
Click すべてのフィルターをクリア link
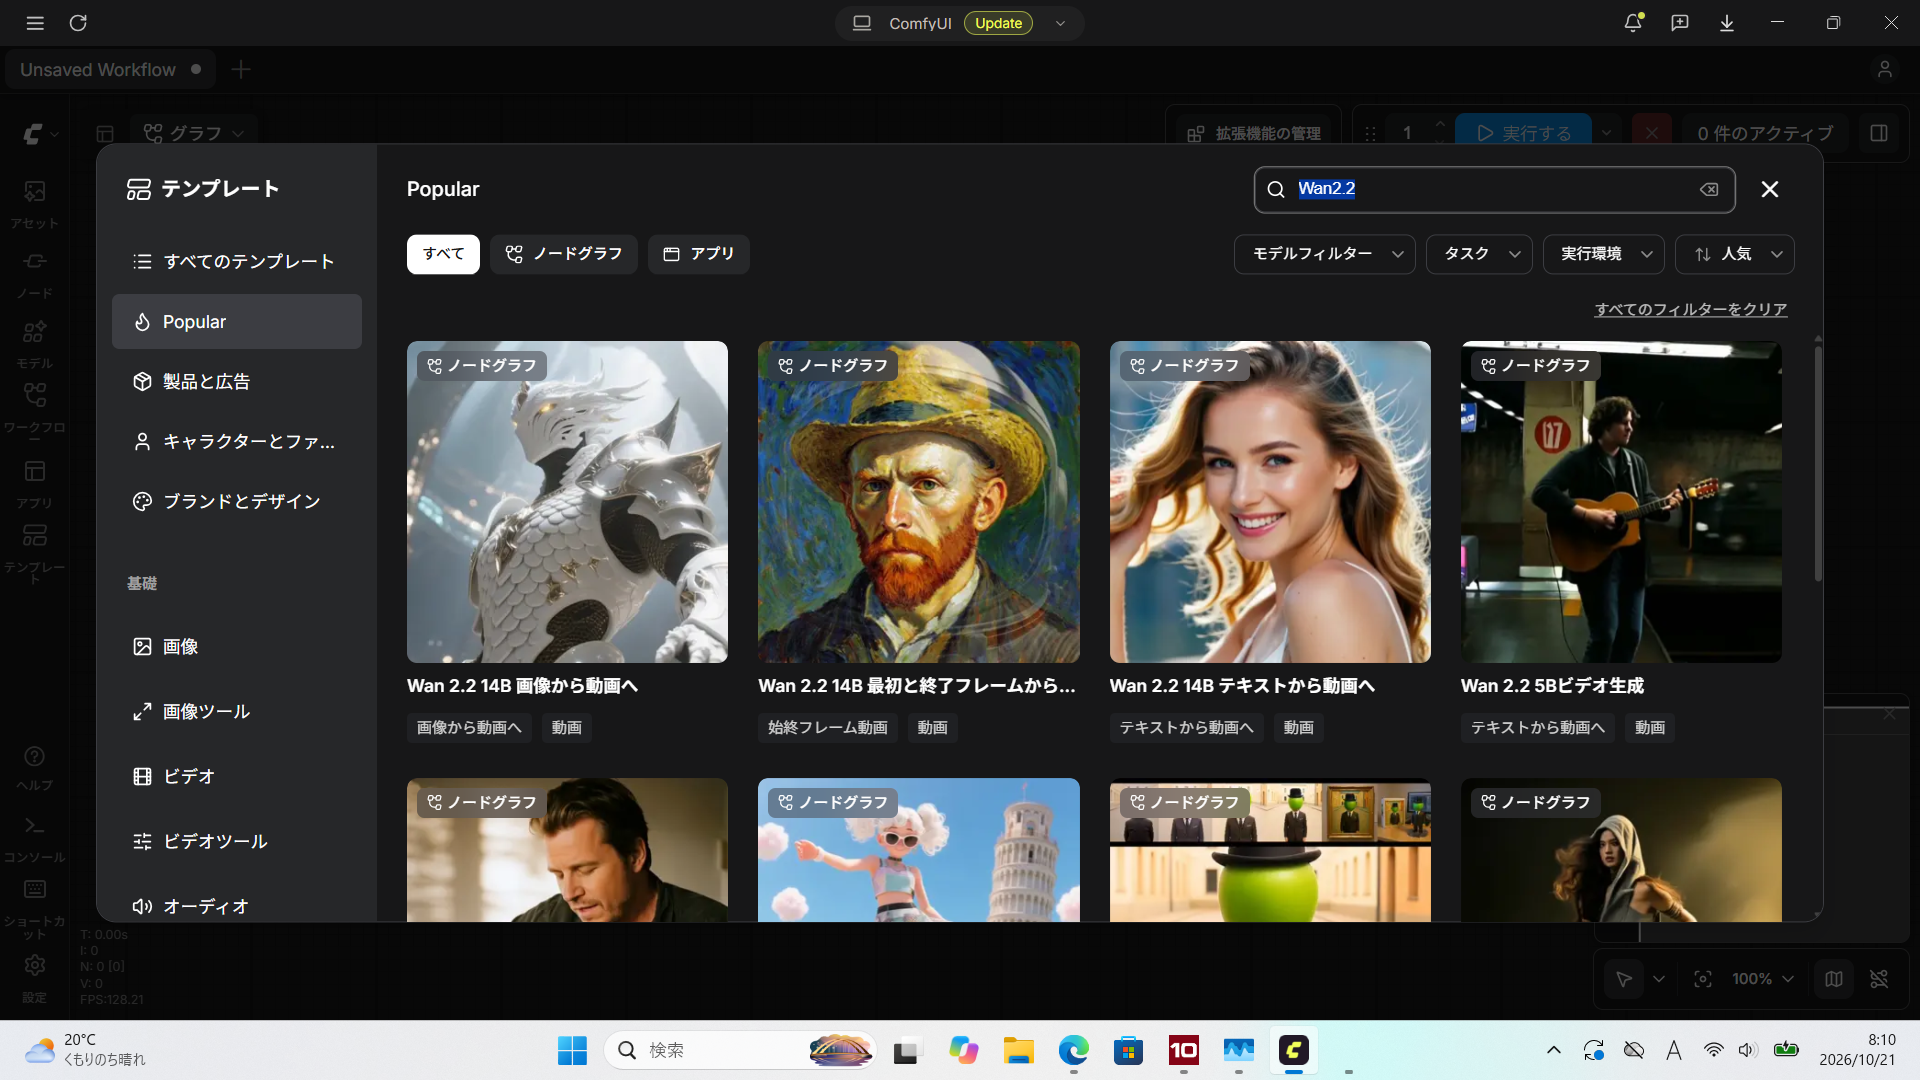(1691, 309)
